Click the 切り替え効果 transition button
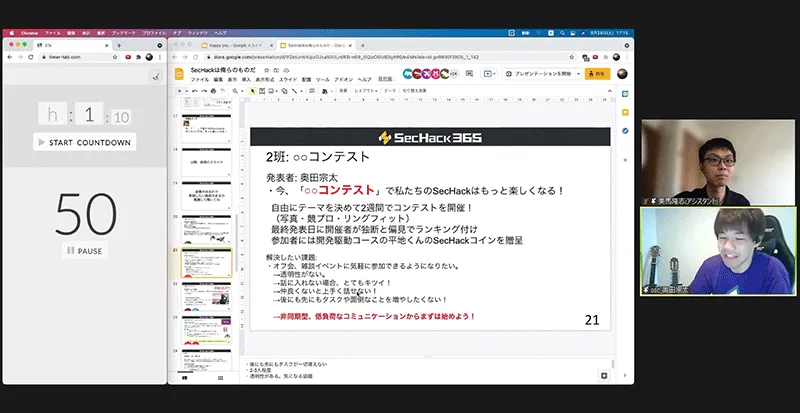 (x=414, y=91)
